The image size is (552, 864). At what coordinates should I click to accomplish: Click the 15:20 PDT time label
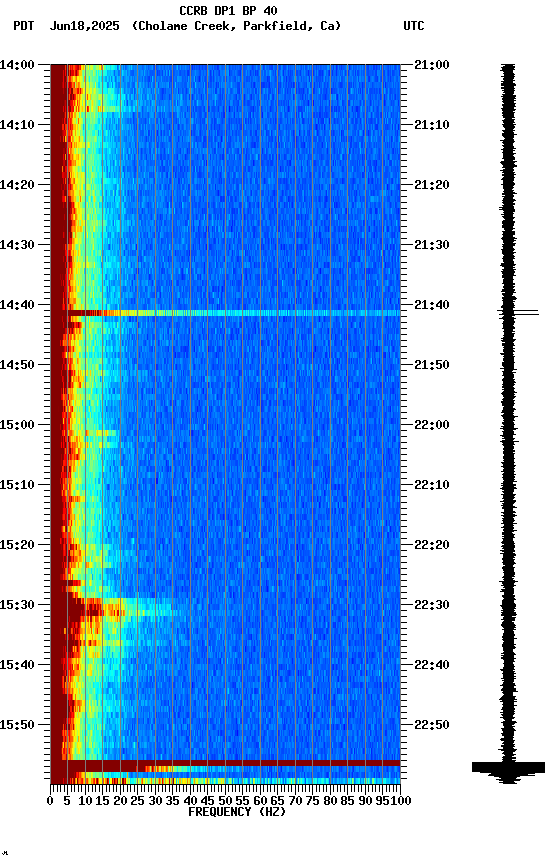click(x=17, y=545)
